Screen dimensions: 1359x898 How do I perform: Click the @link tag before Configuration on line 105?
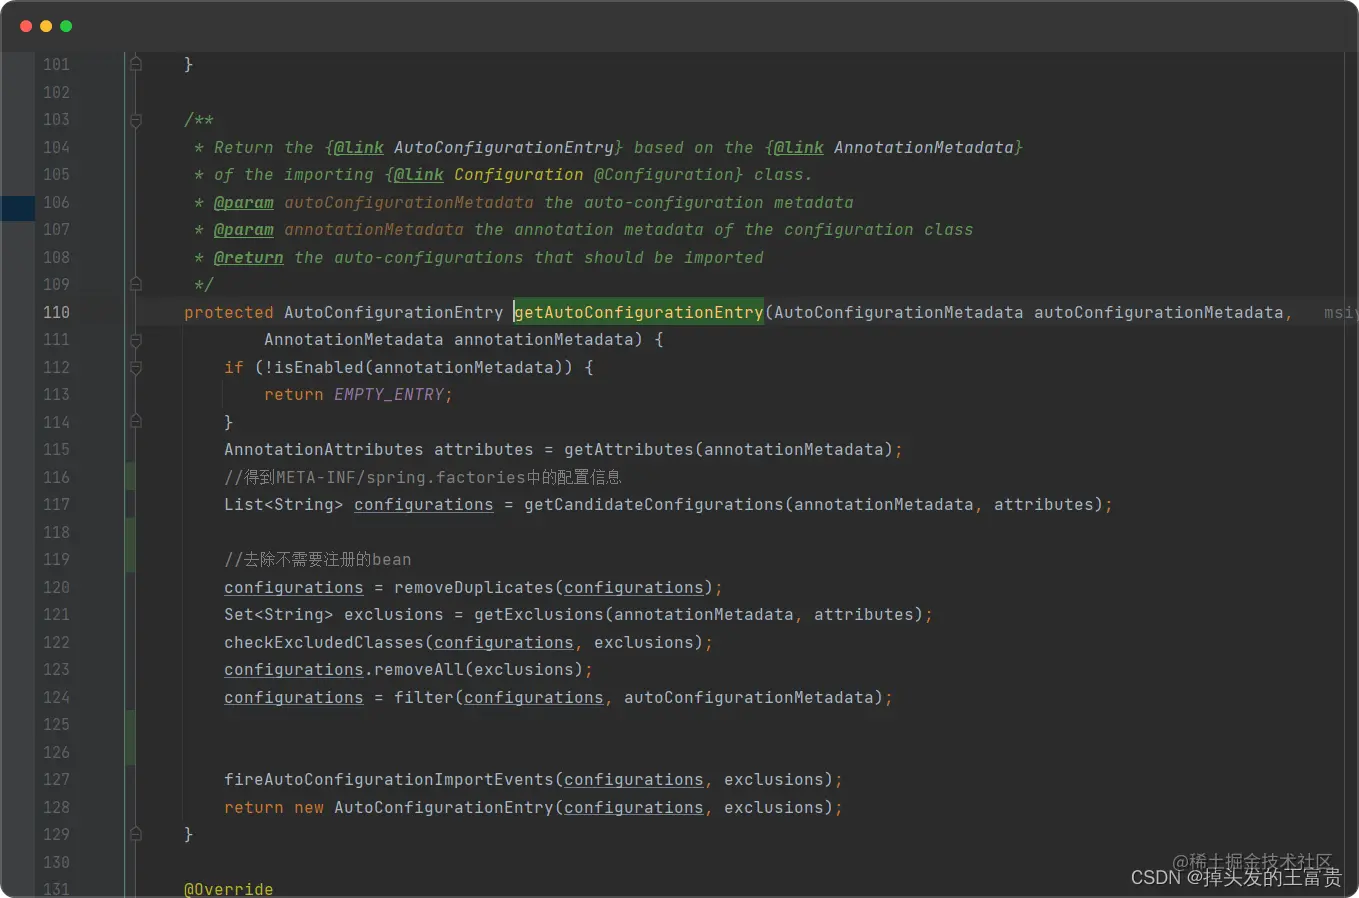click(418, 175)
